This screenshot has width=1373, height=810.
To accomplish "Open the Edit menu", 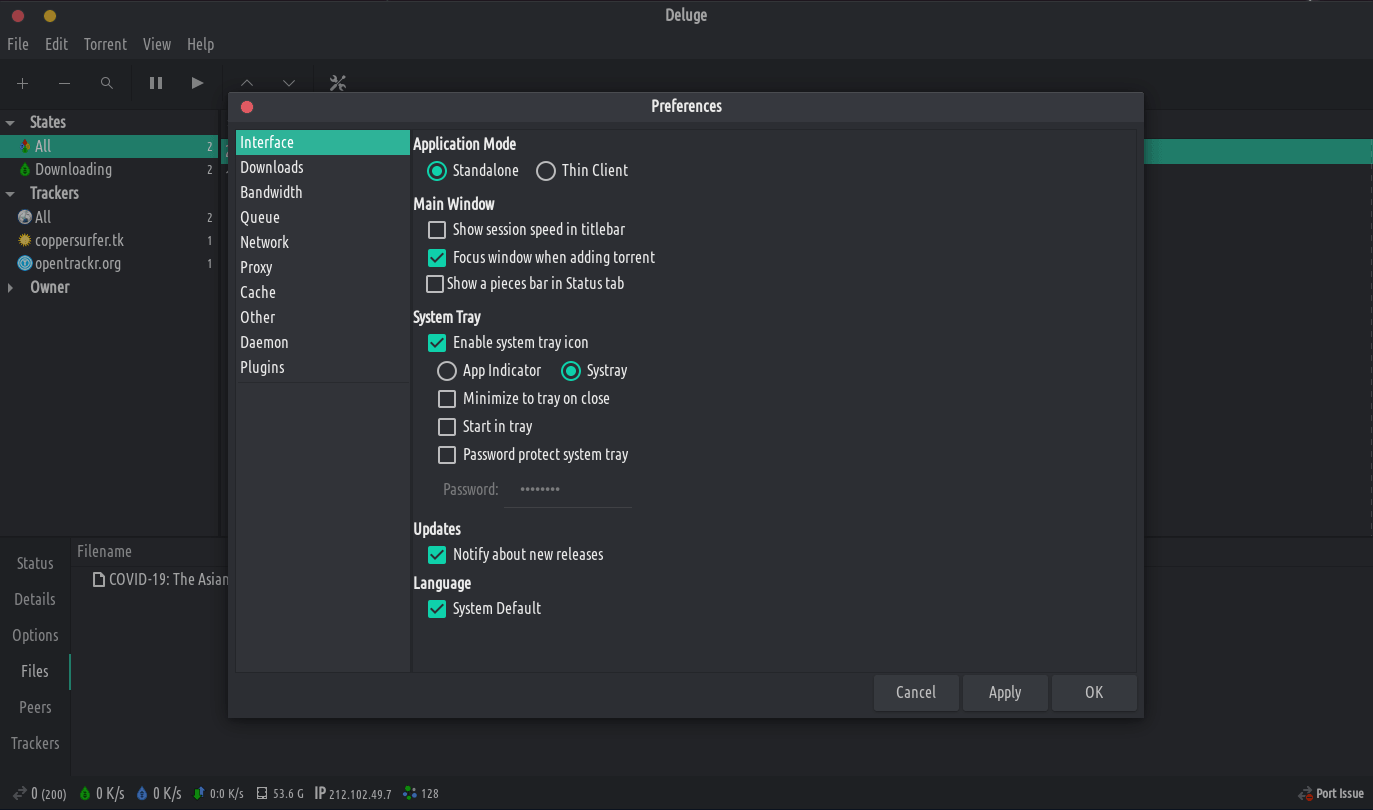I will (57, 44).
